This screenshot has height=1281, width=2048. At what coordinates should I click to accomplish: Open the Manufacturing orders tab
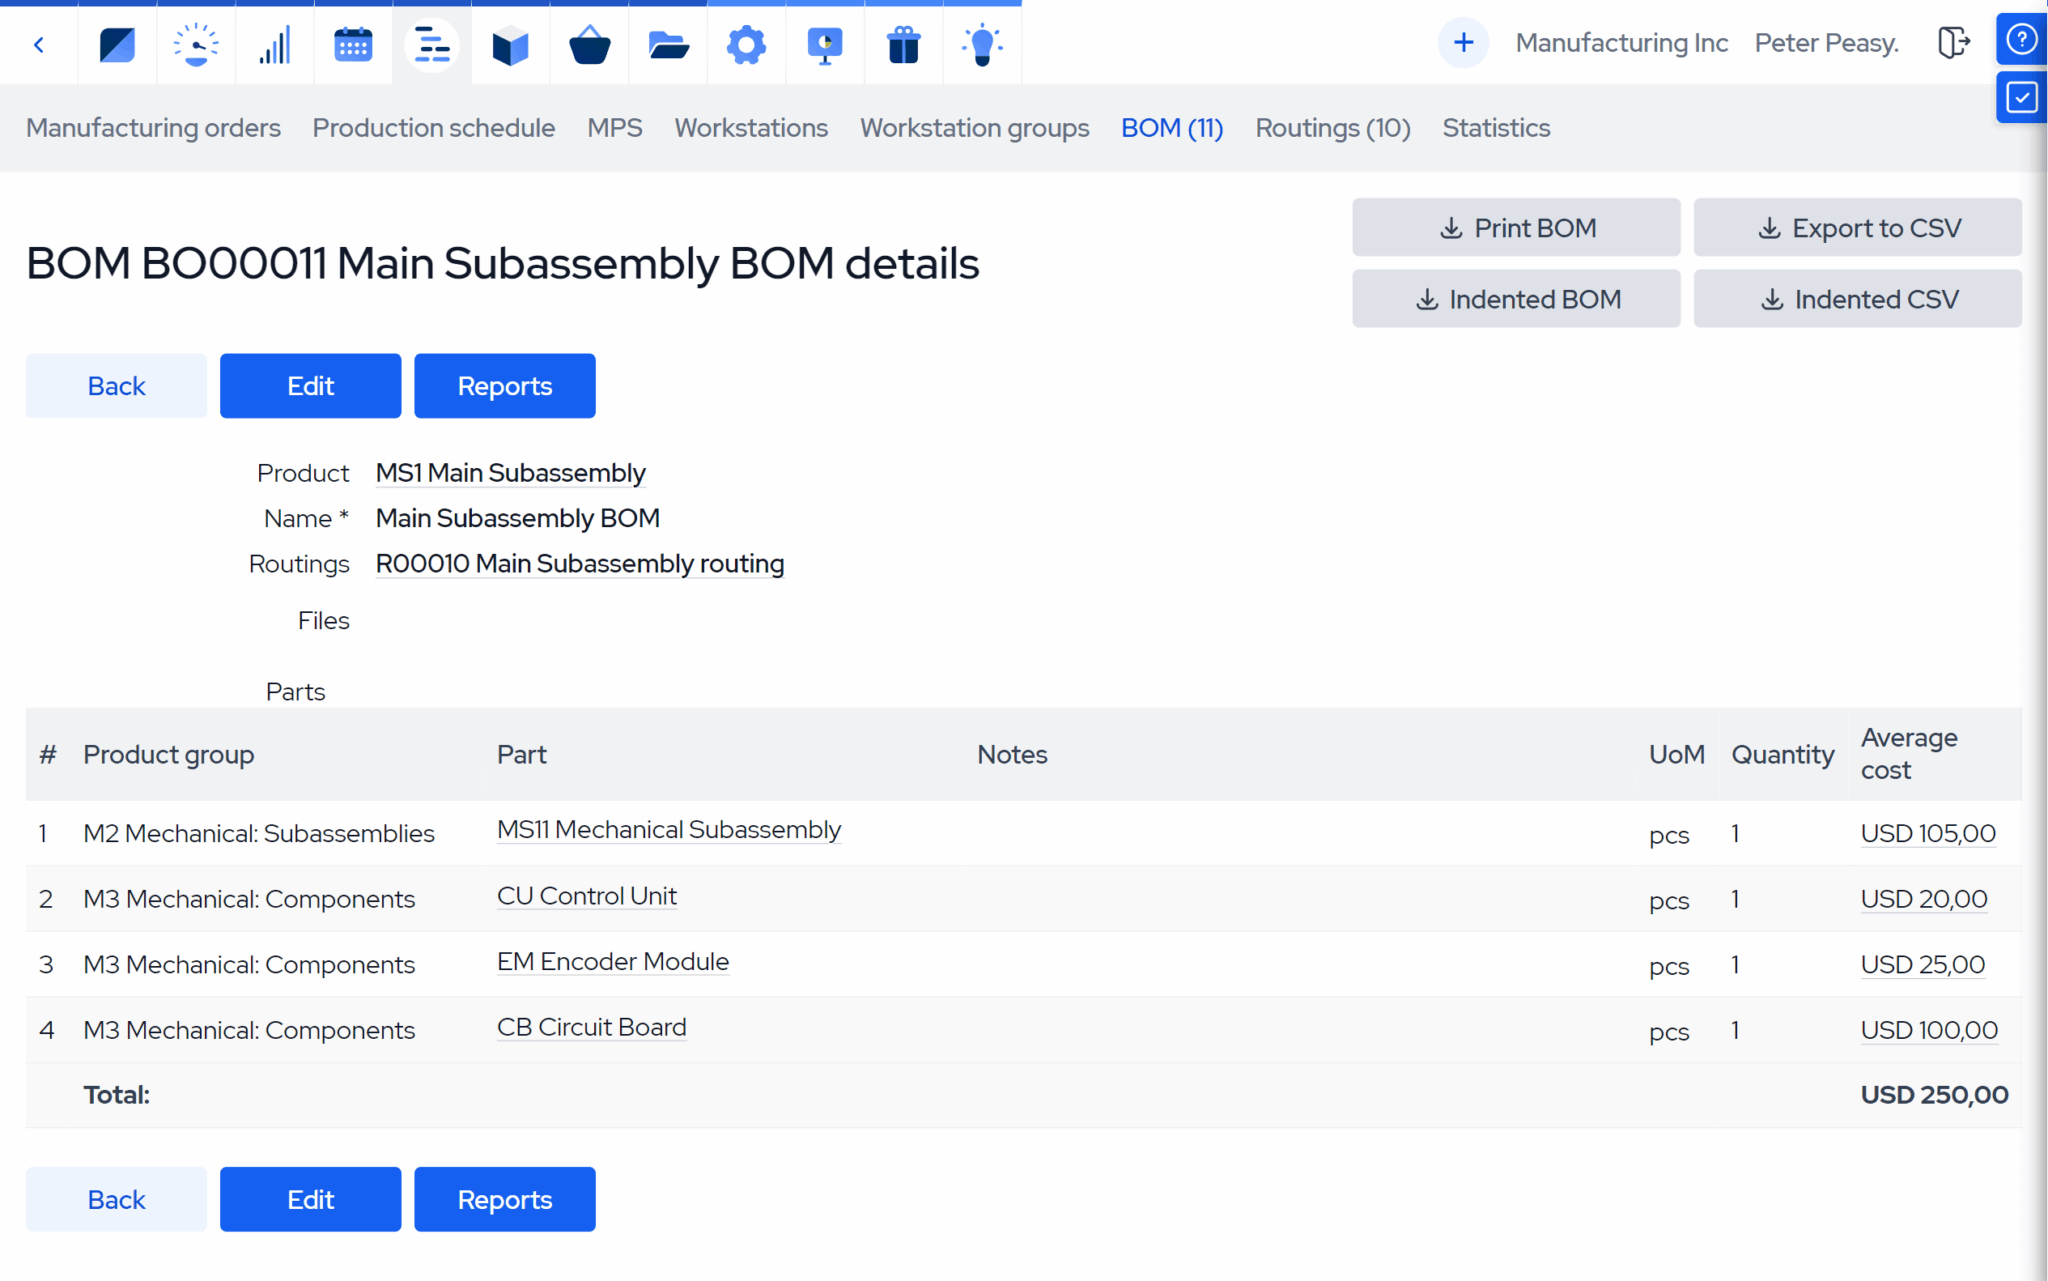[153, 128]
